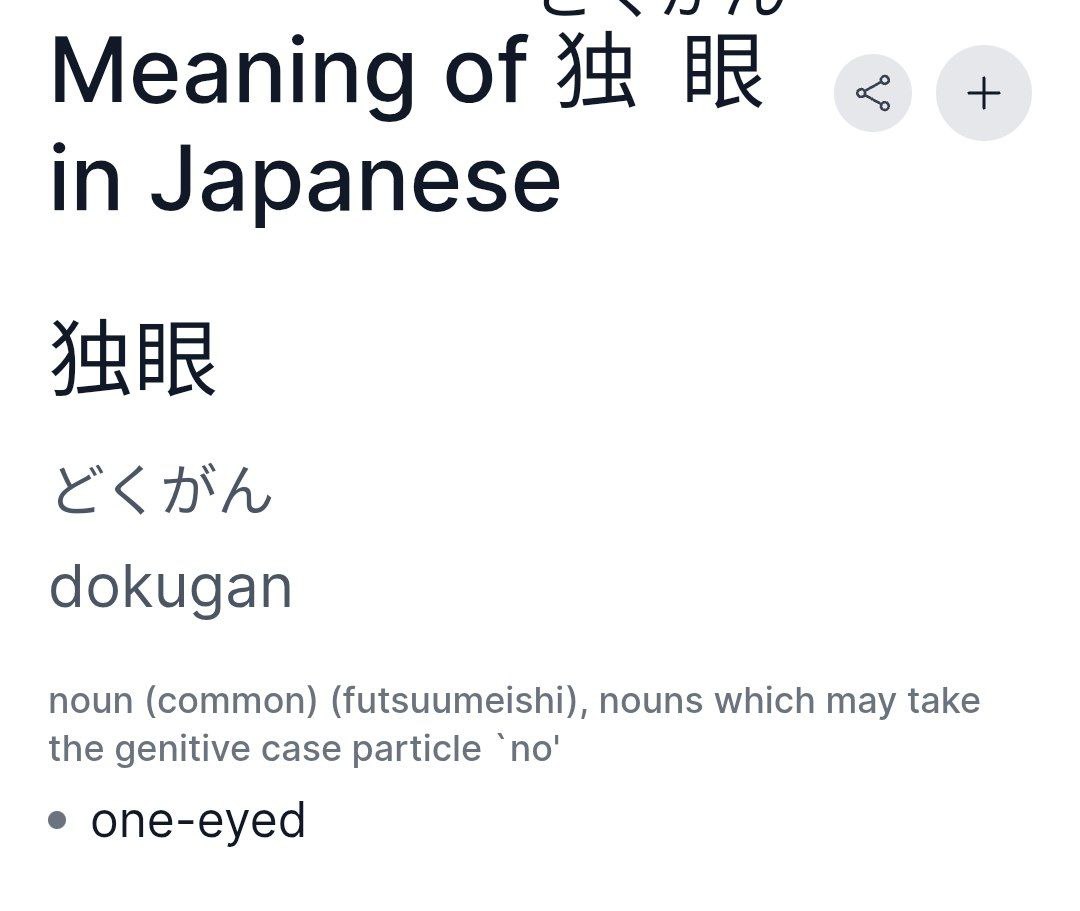The image size is (1080, 911).
Task: Click the romaji reading dokugan
Action: coord(171,588)
